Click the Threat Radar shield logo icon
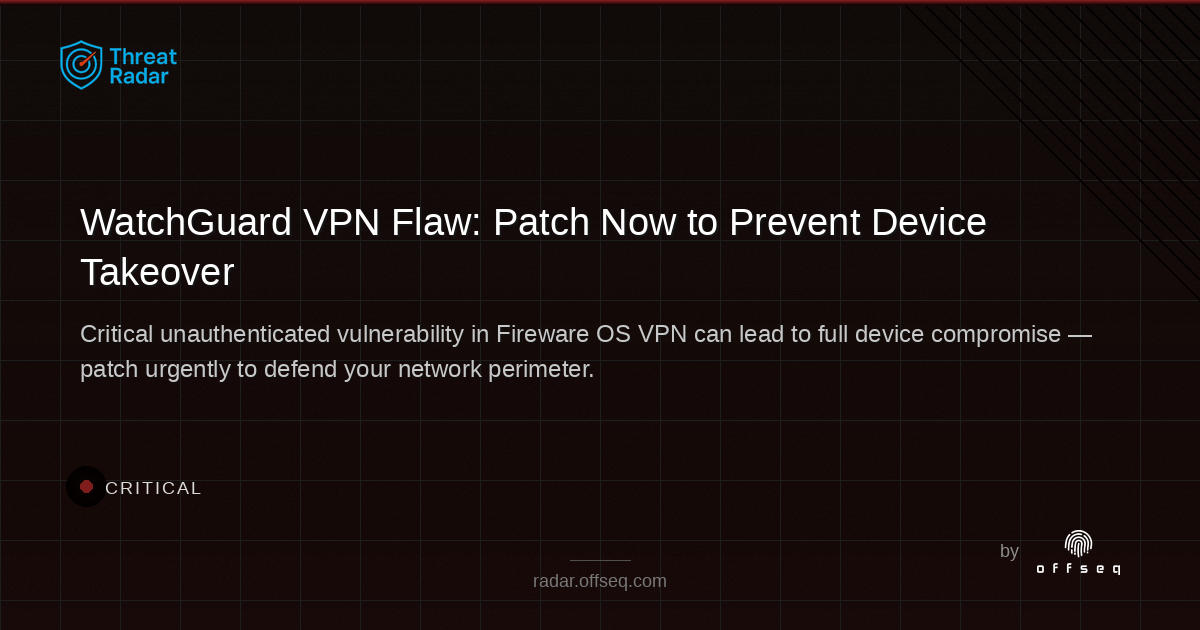 click(x=80, y=65)
